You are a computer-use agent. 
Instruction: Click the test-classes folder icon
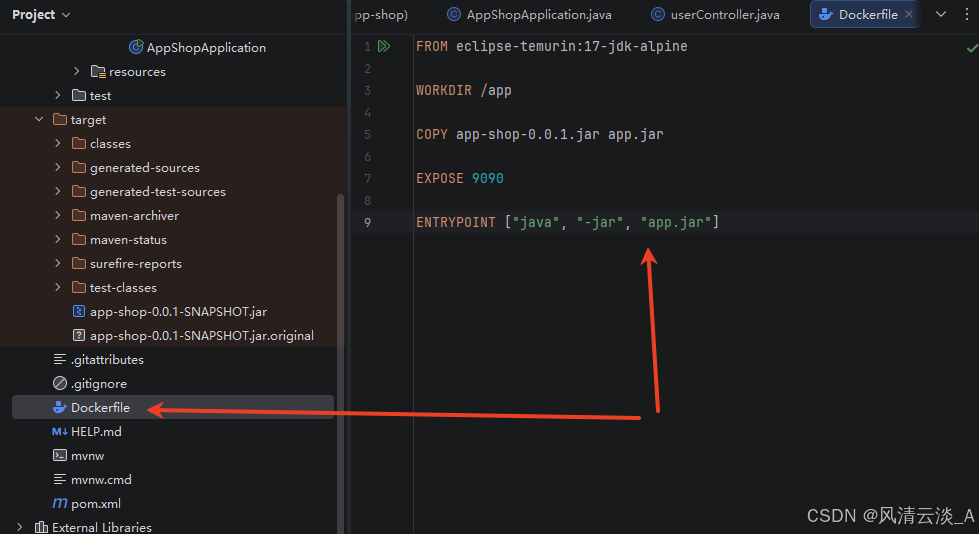click(x=79, y=287)
